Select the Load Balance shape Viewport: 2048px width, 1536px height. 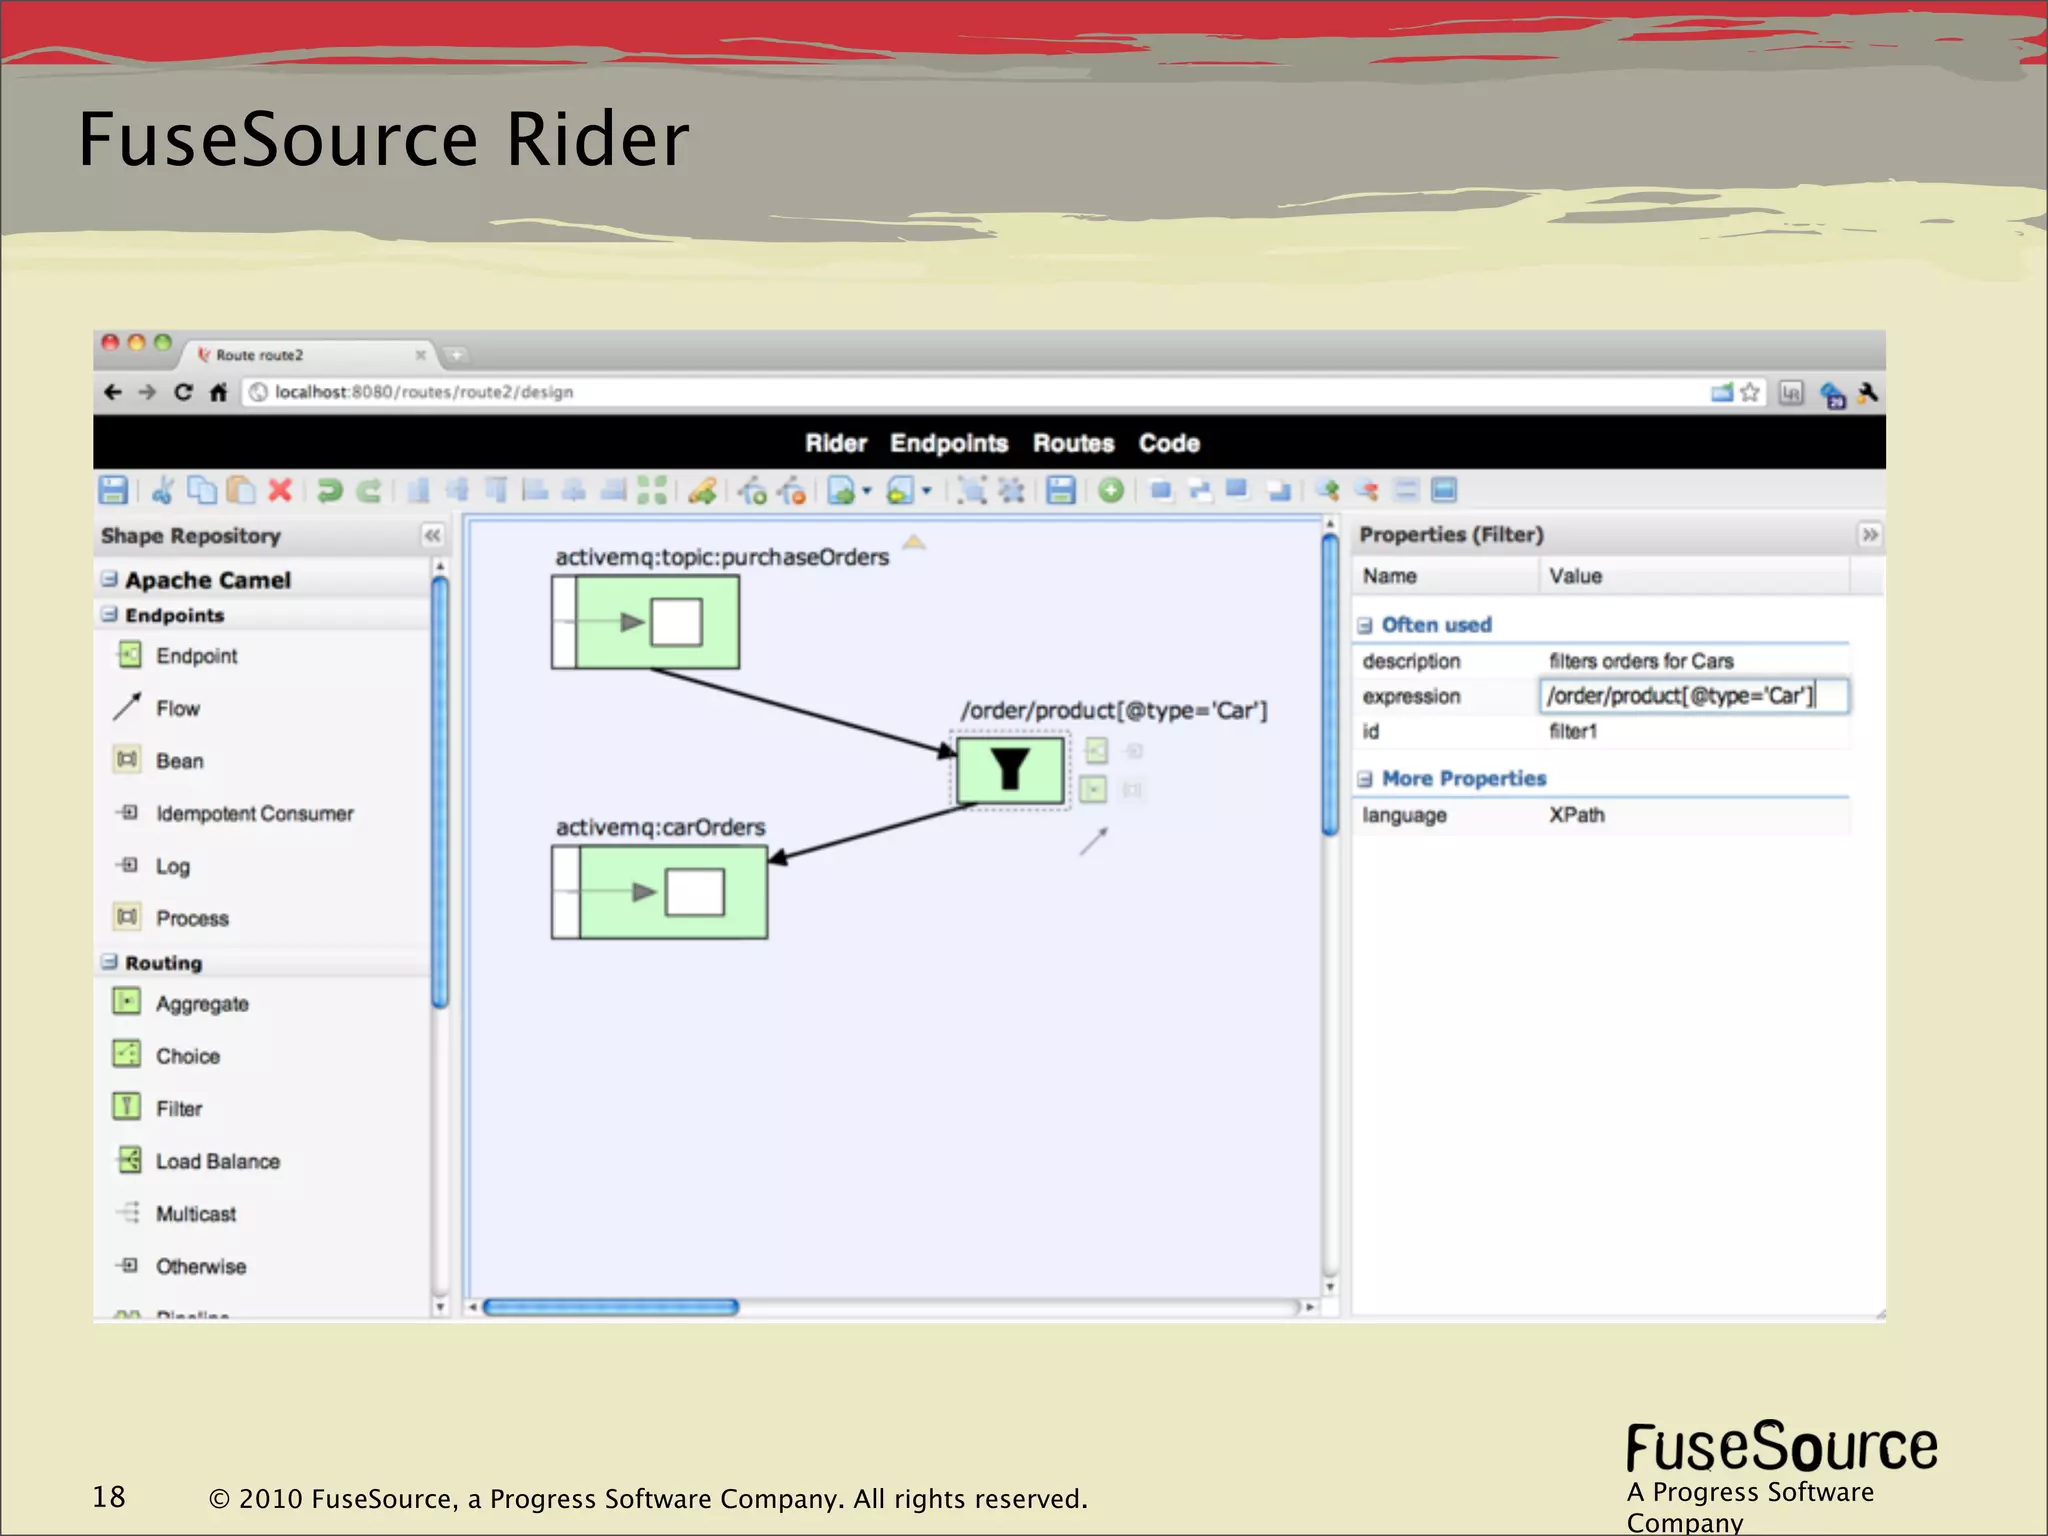click(x=217, y=1161)
